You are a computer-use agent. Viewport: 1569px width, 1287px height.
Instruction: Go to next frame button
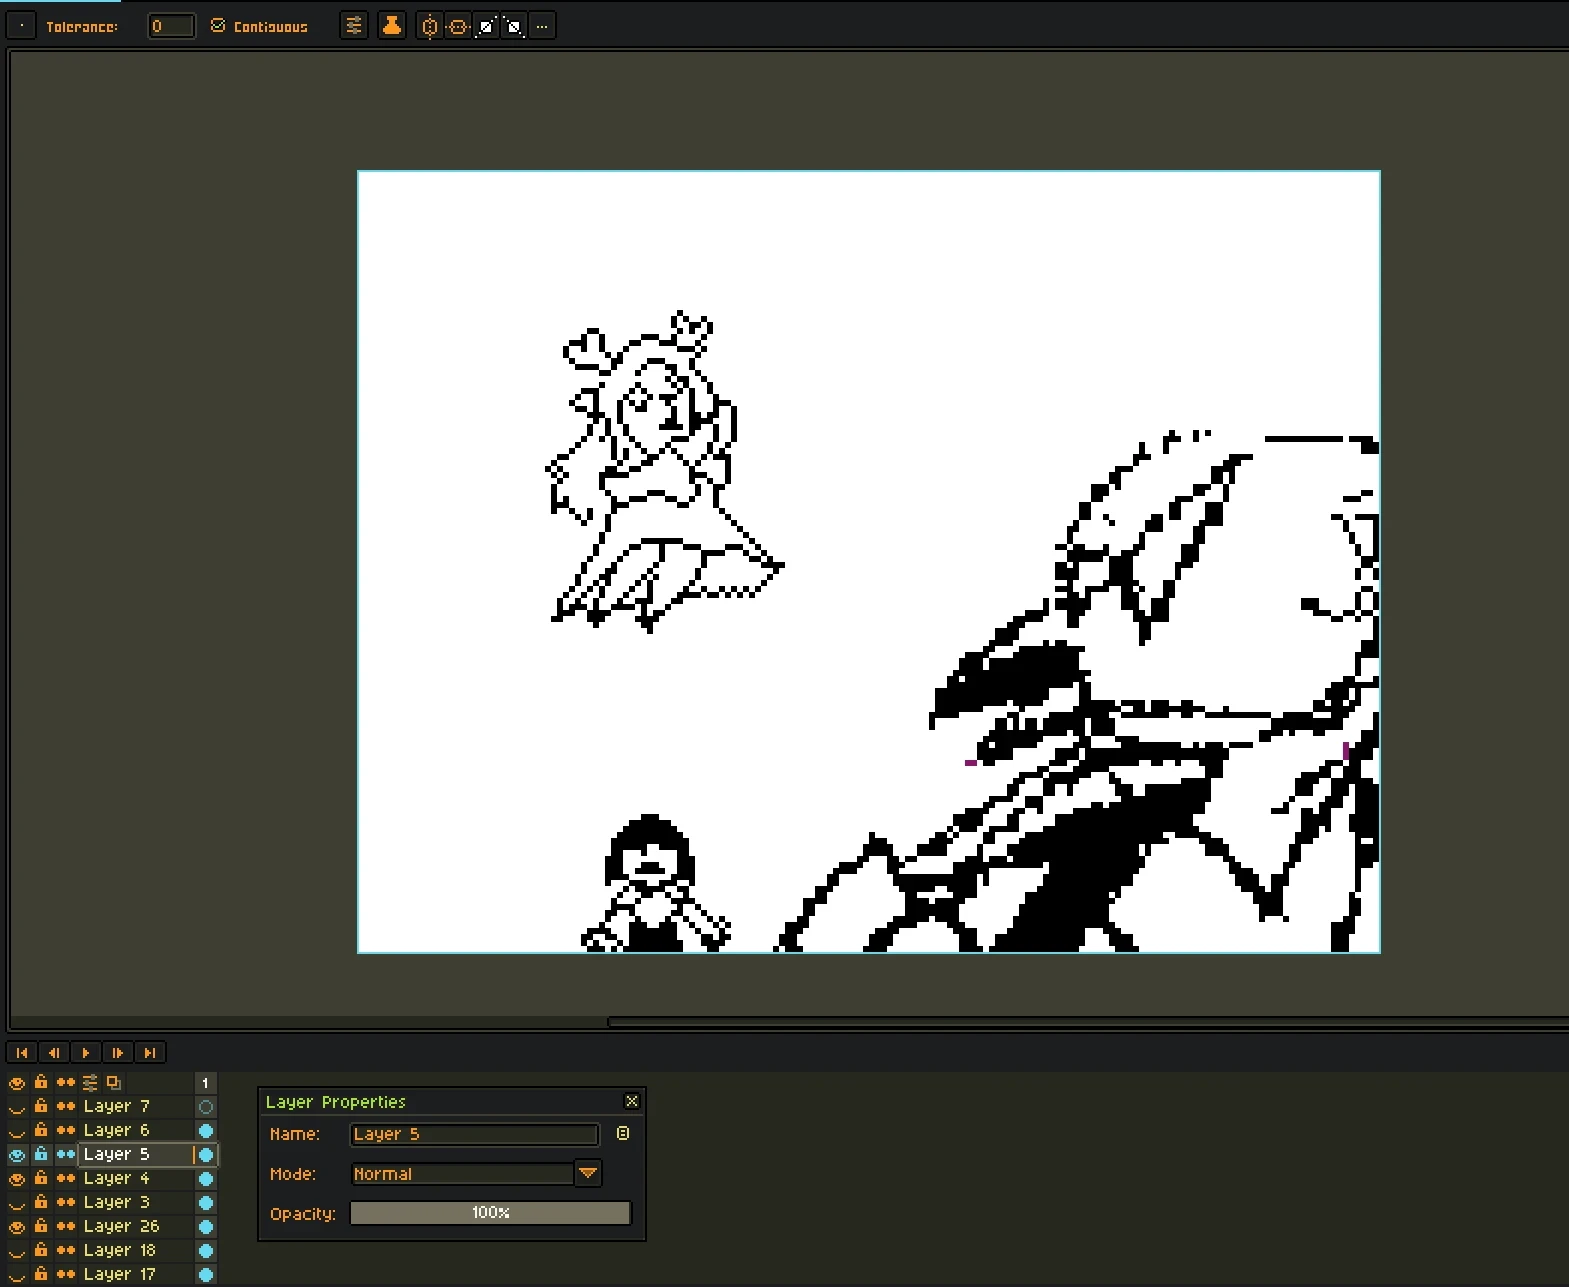118,1052
